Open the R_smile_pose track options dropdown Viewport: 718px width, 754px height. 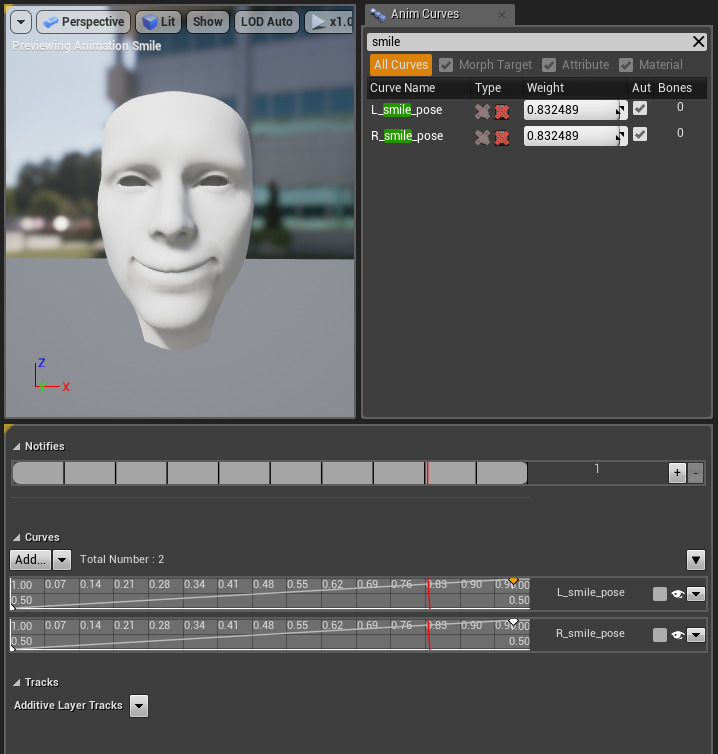696,635
